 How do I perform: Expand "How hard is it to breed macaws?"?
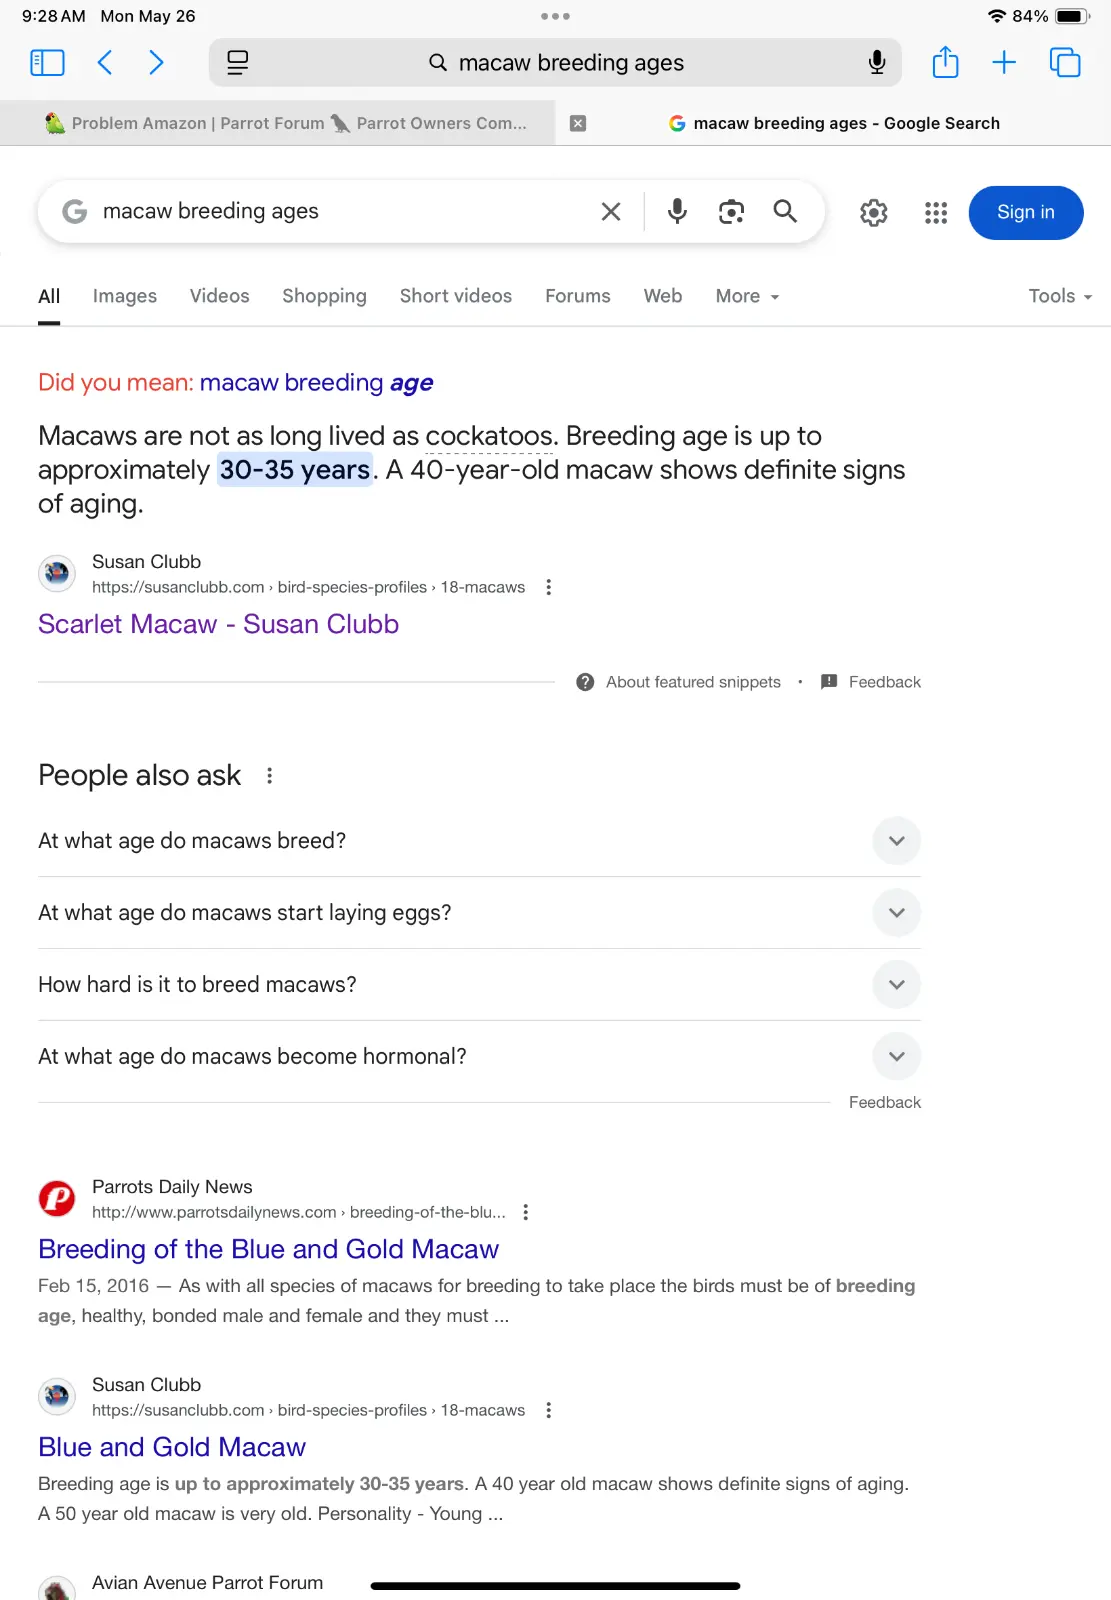[479, 985]
